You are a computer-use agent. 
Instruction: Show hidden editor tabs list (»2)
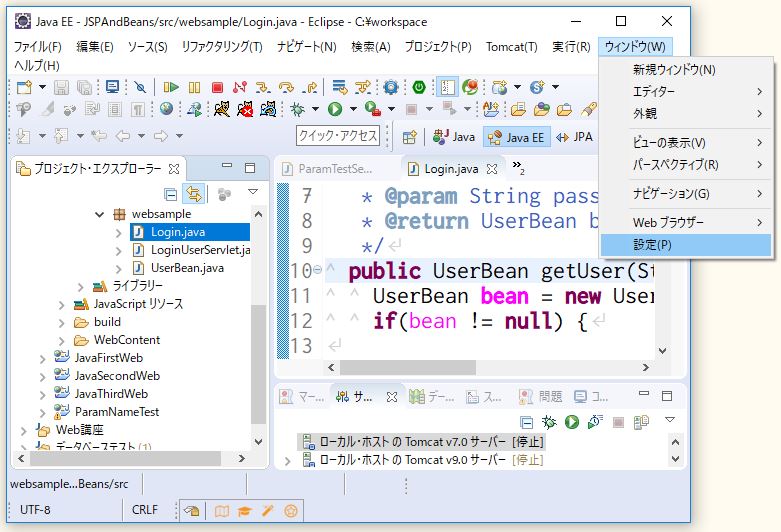pos(518,167)
